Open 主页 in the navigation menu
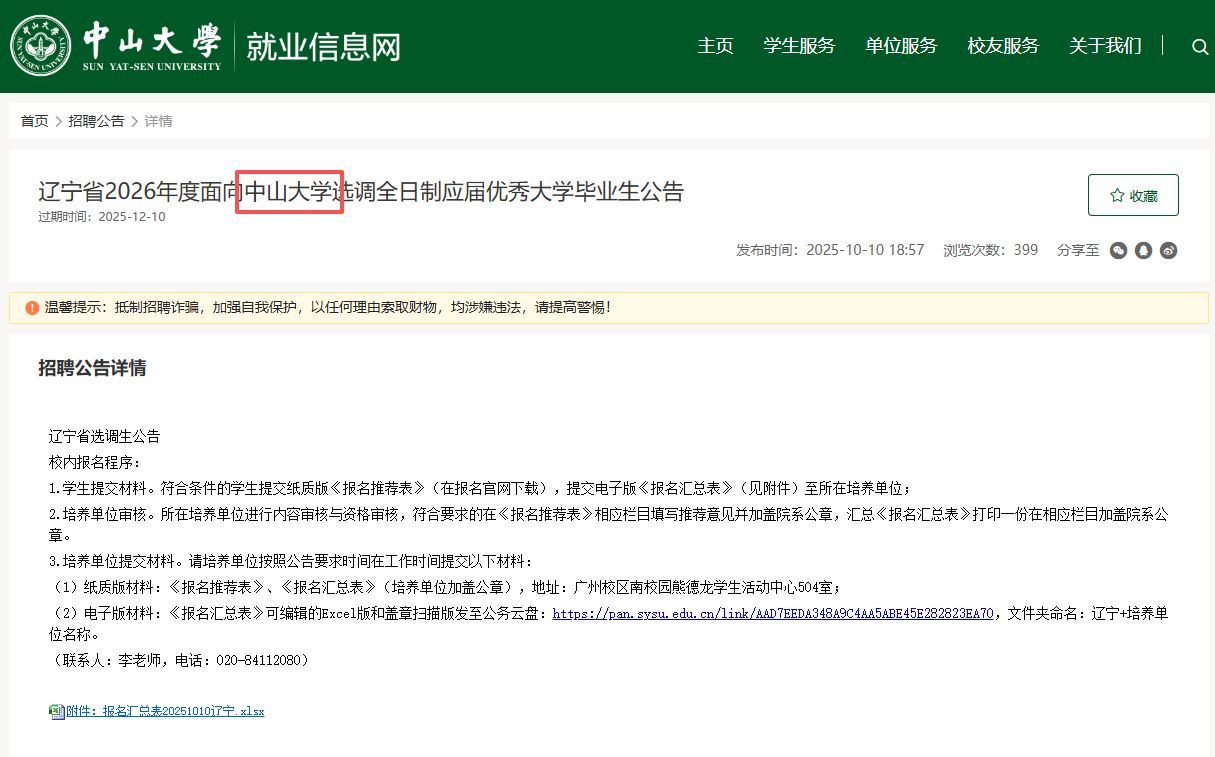Screen dimensions: 1215x757 (x=715, y=46)
